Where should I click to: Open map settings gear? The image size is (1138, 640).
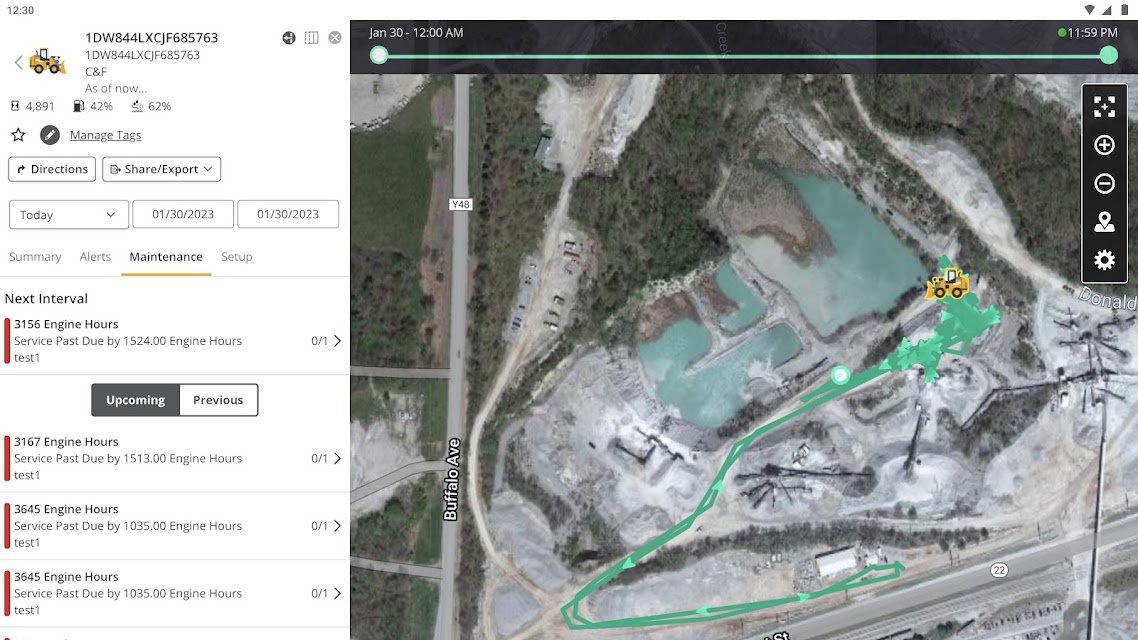click(1104, 260)
